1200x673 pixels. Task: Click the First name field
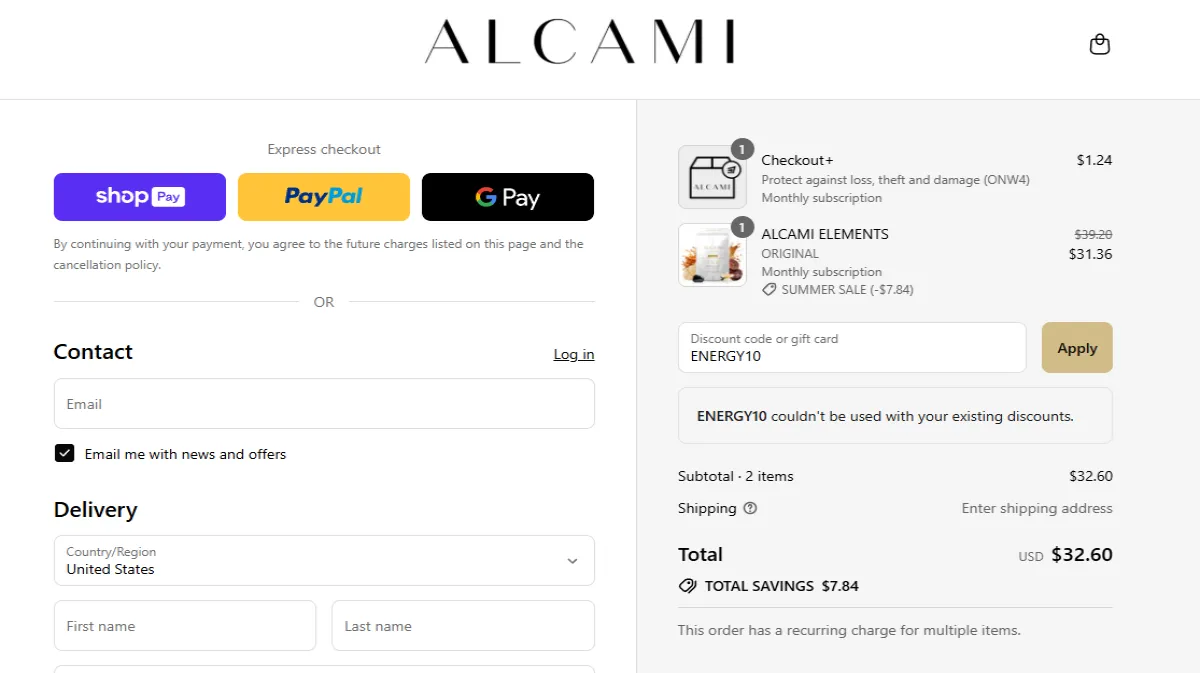click(185, 626)
